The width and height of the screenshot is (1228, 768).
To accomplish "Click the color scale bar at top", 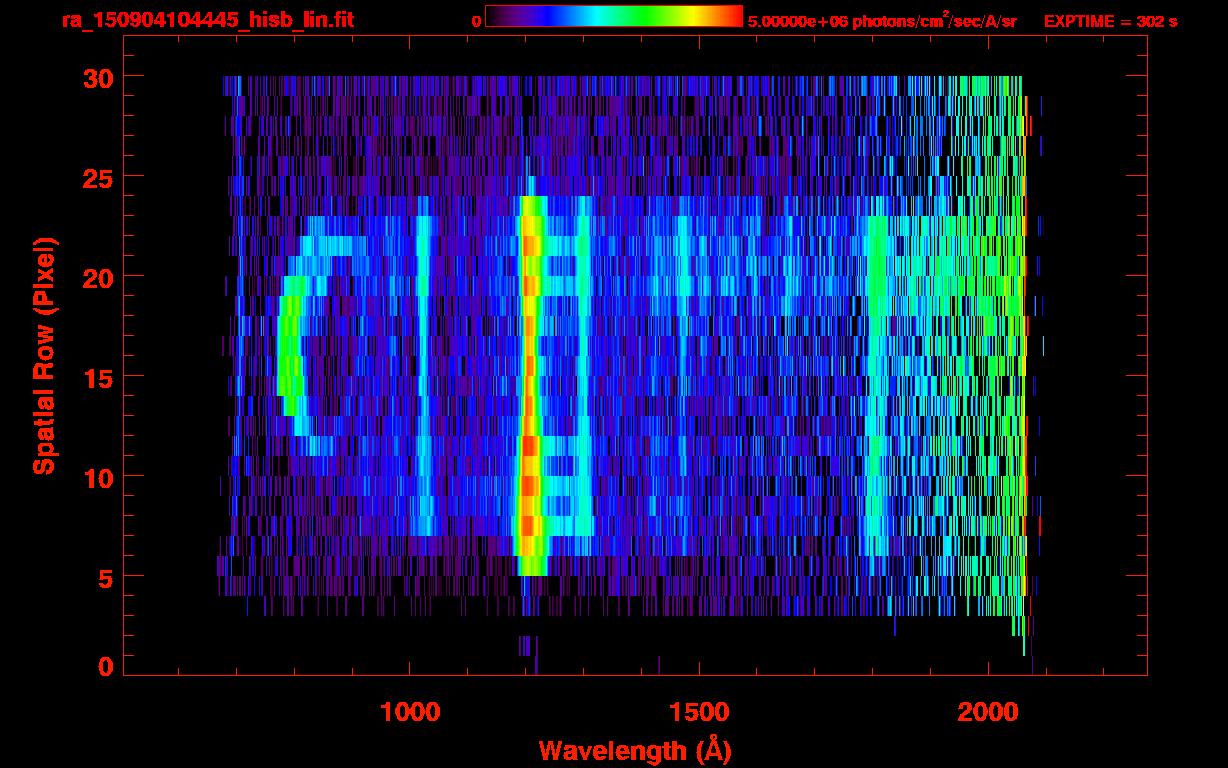I will pyautogui.click(x=613, y=17).
